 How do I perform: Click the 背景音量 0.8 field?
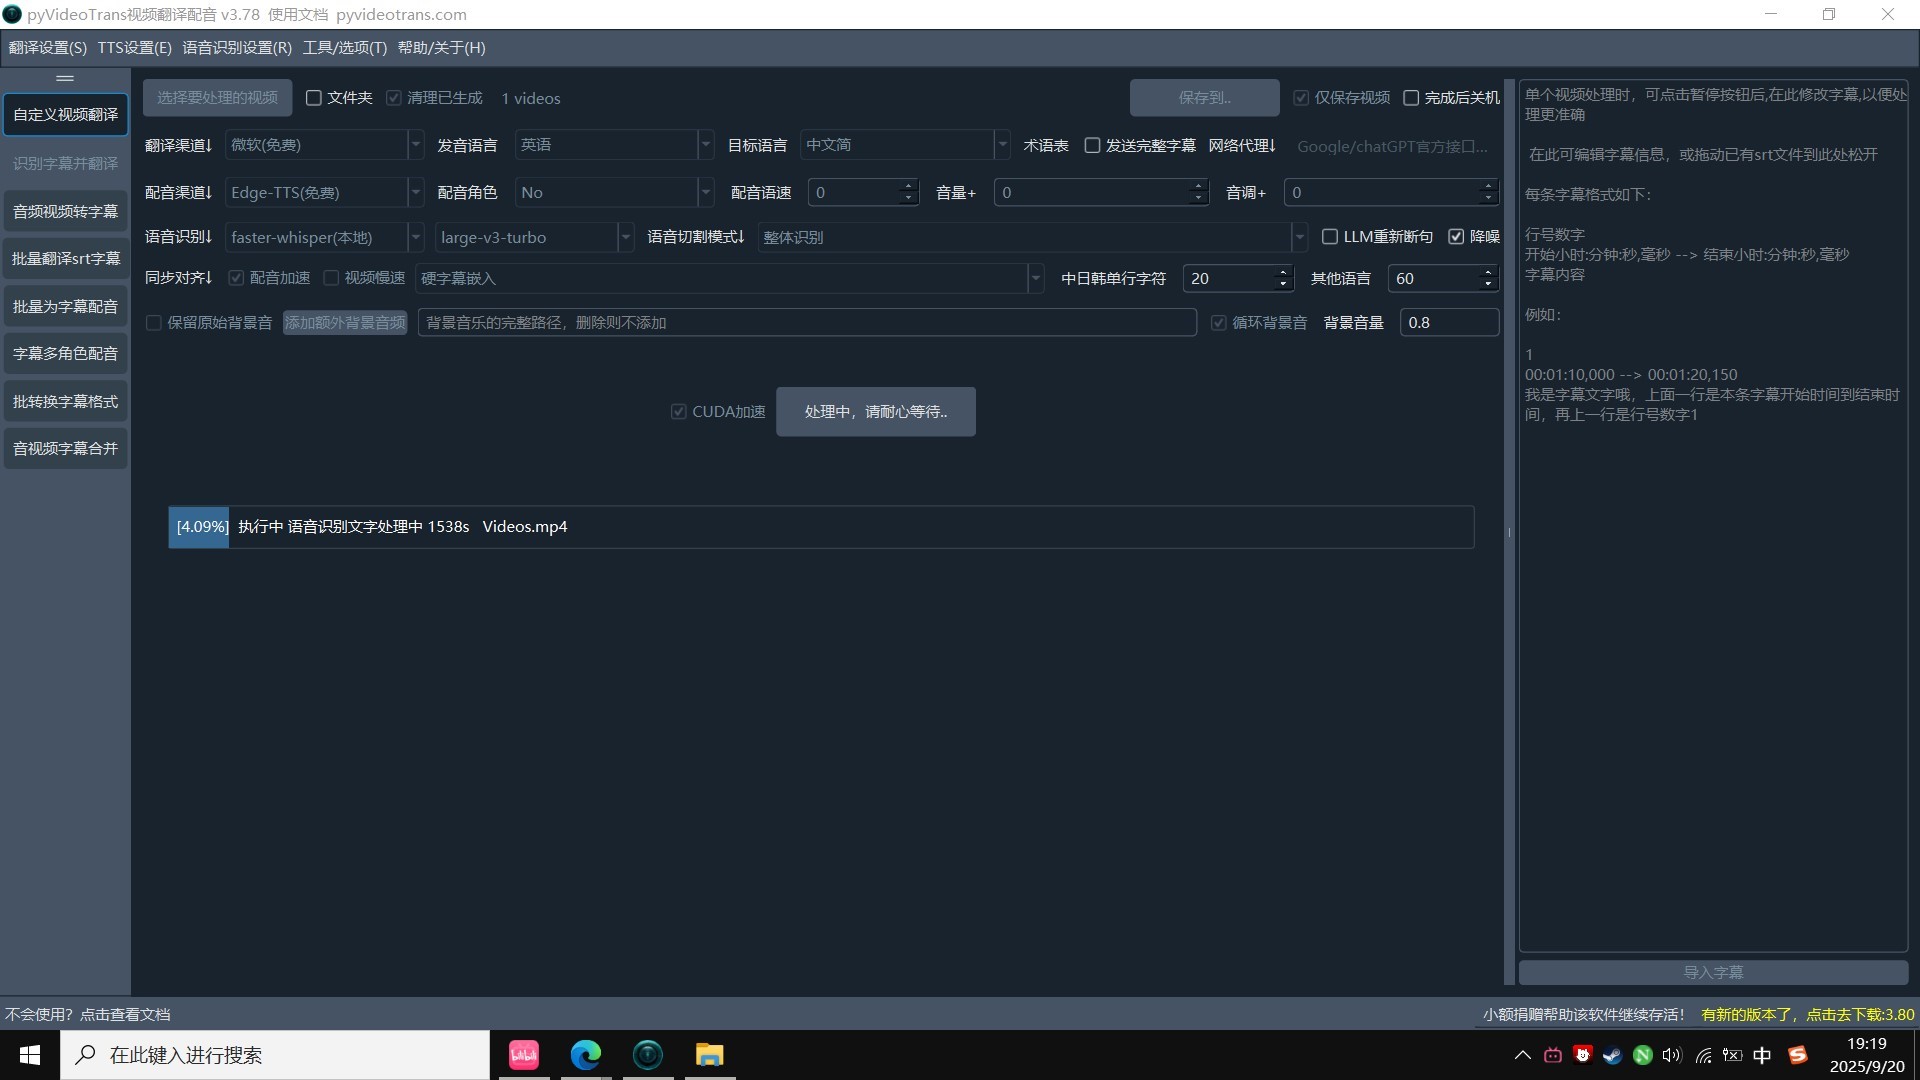[1449, 323]
